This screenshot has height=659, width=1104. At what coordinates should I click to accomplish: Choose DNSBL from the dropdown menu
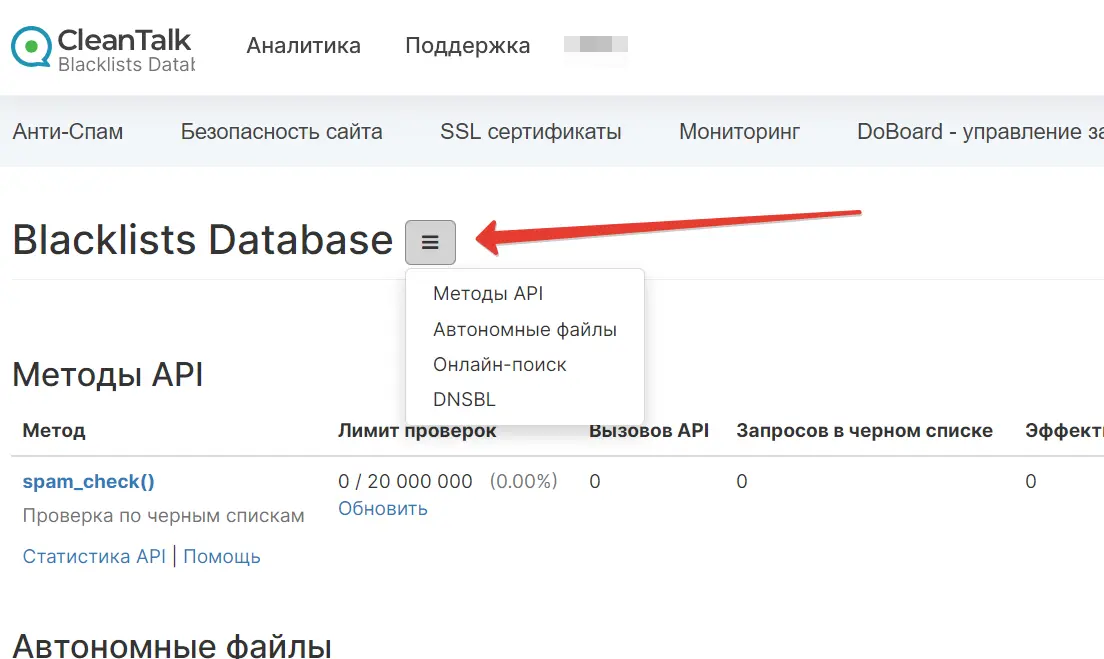tap(464, 399)
